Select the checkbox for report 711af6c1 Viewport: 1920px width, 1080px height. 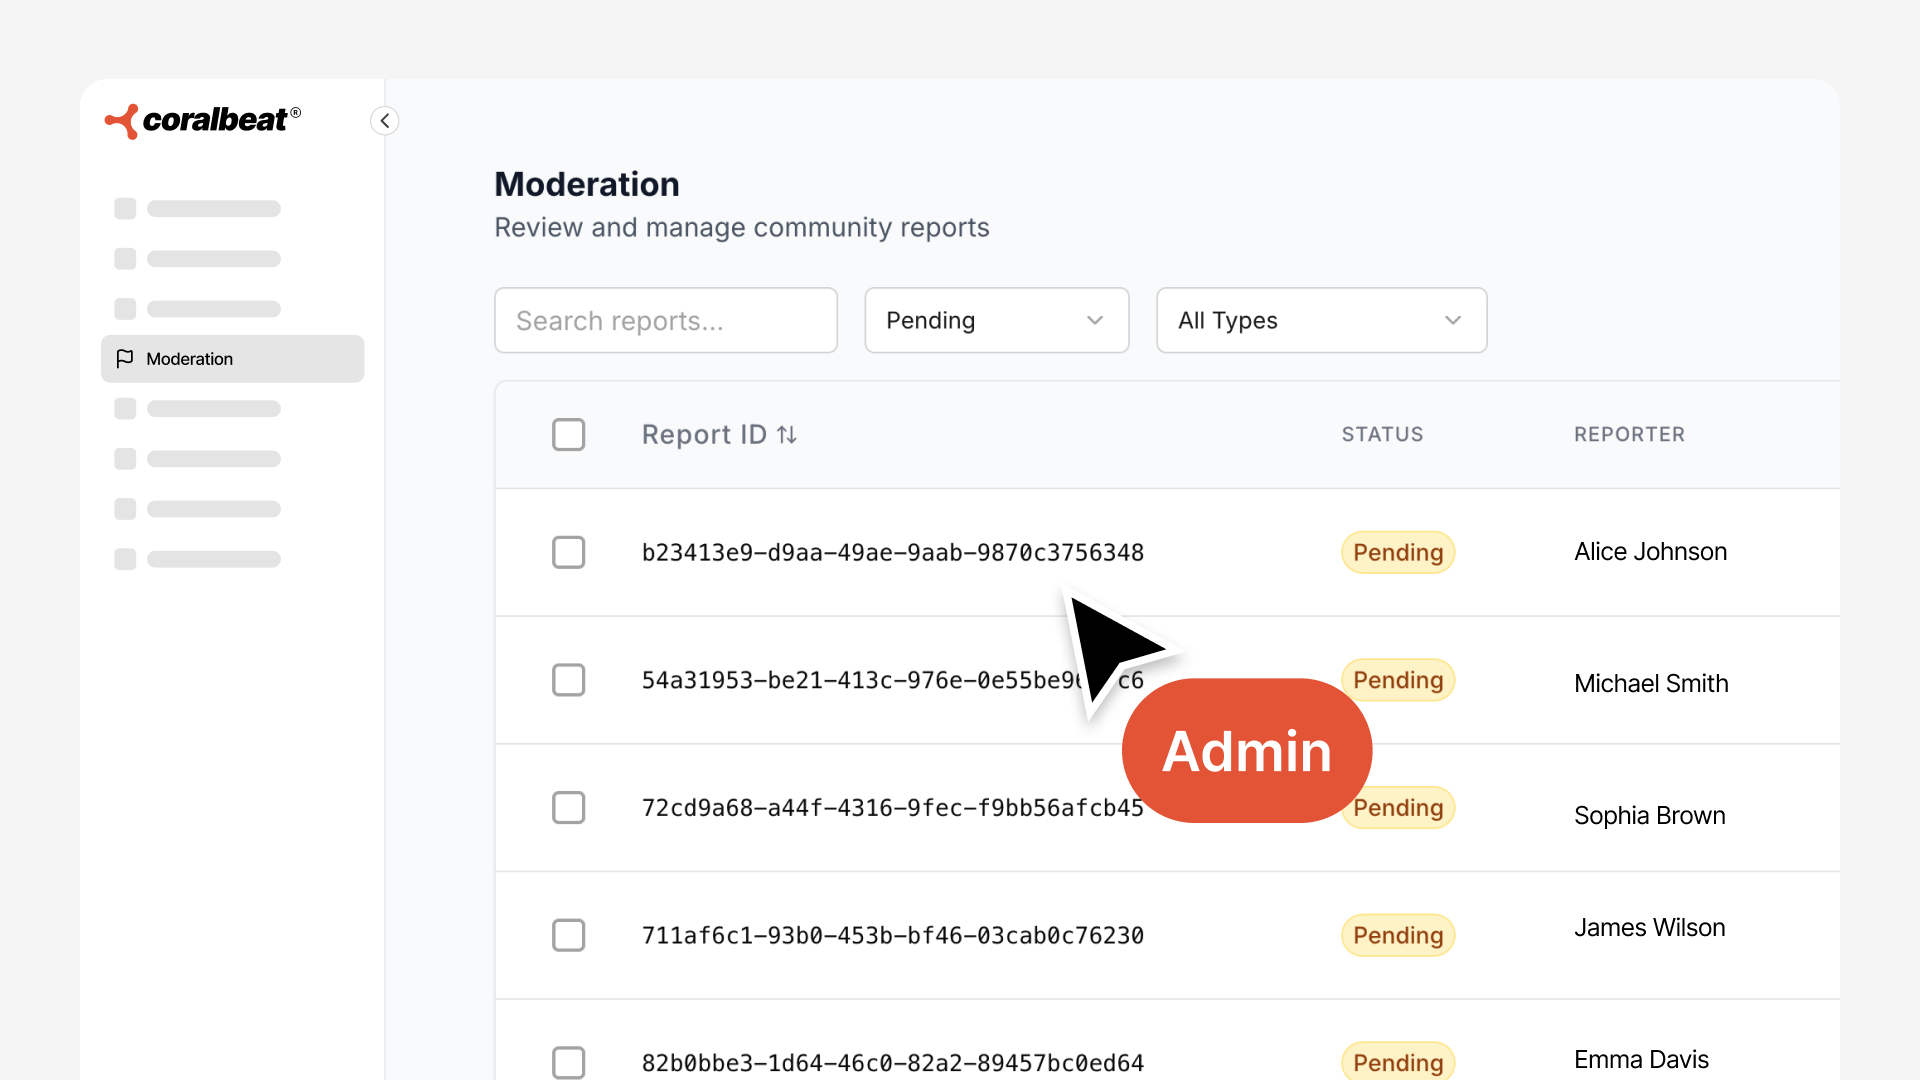pyautogui.click(x=568, y=935)
